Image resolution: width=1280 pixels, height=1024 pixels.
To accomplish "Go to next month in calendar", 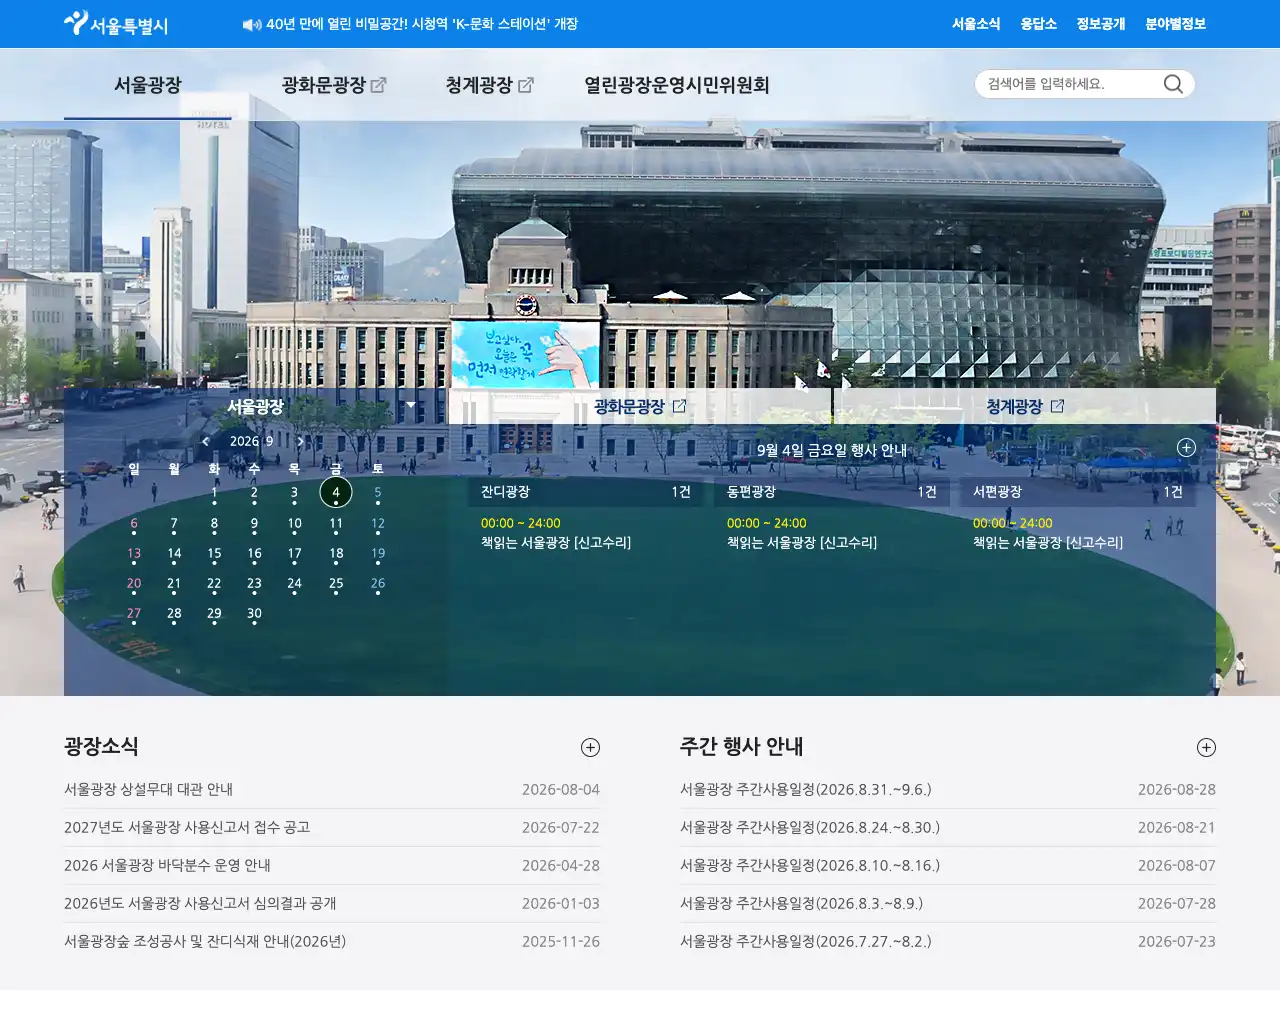I will click(x=300, y=441).
